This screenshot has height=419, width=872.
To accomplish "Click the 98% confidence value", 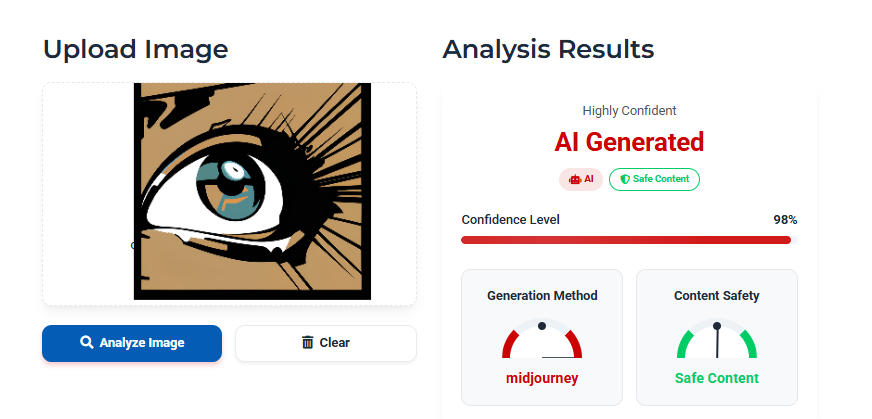I will [785, 220].
